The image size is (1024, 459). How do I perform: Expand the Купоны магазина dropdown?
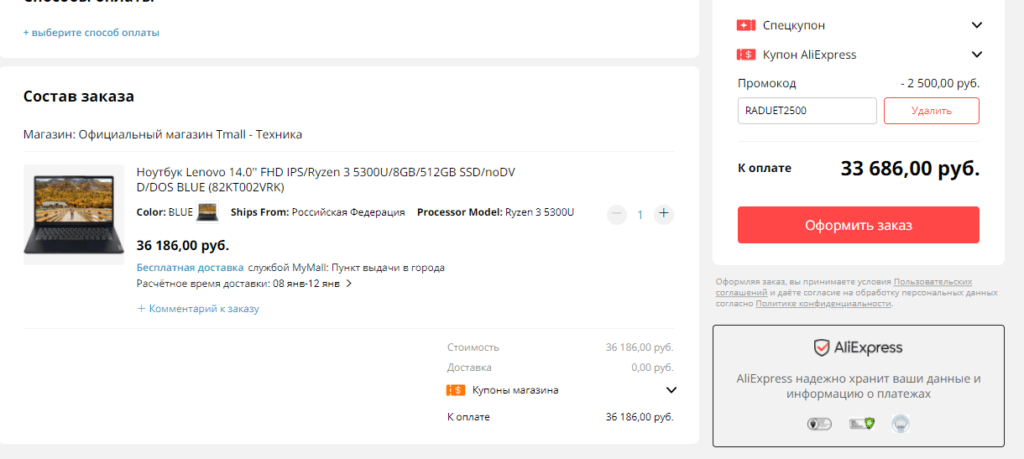[x=671, y=390]
